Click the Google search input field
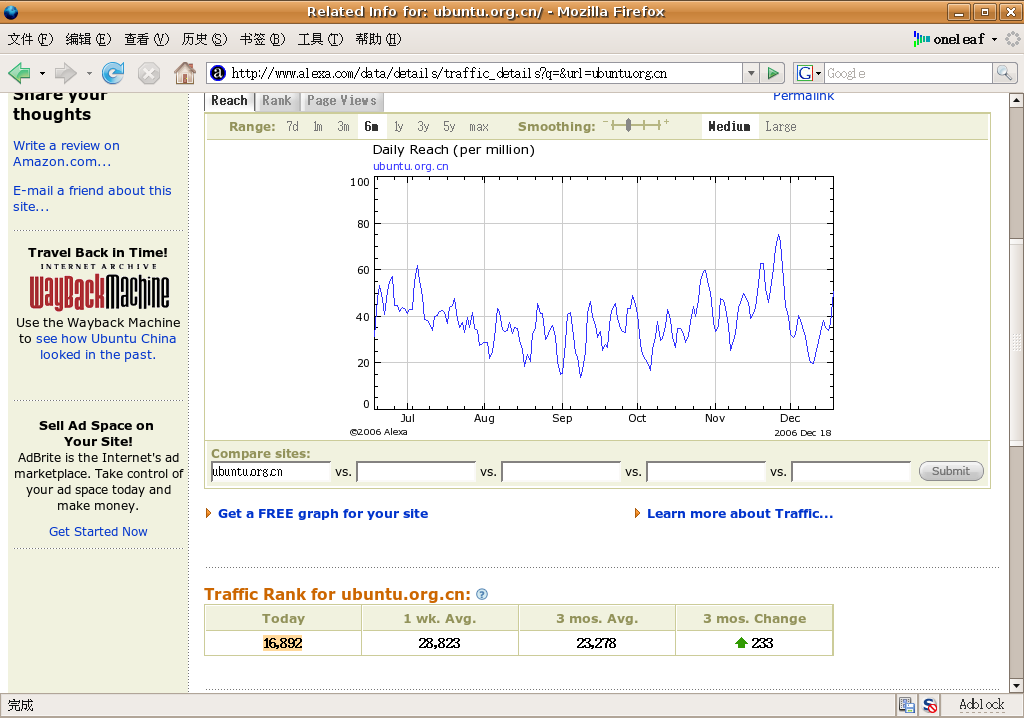The width and height of the screenshot is (1024, 718). click(908, 73)
